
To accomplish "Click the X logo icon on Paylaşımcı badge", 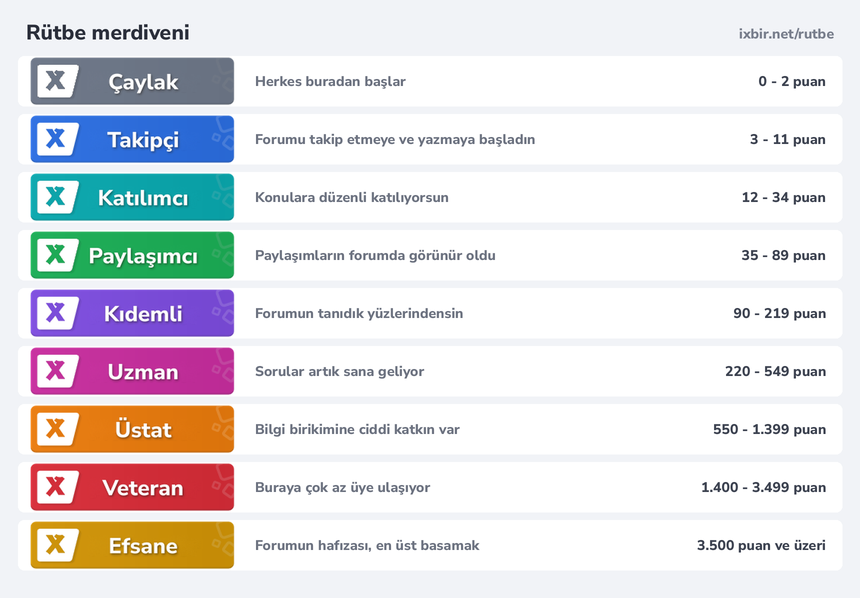I will pos(58,255).
